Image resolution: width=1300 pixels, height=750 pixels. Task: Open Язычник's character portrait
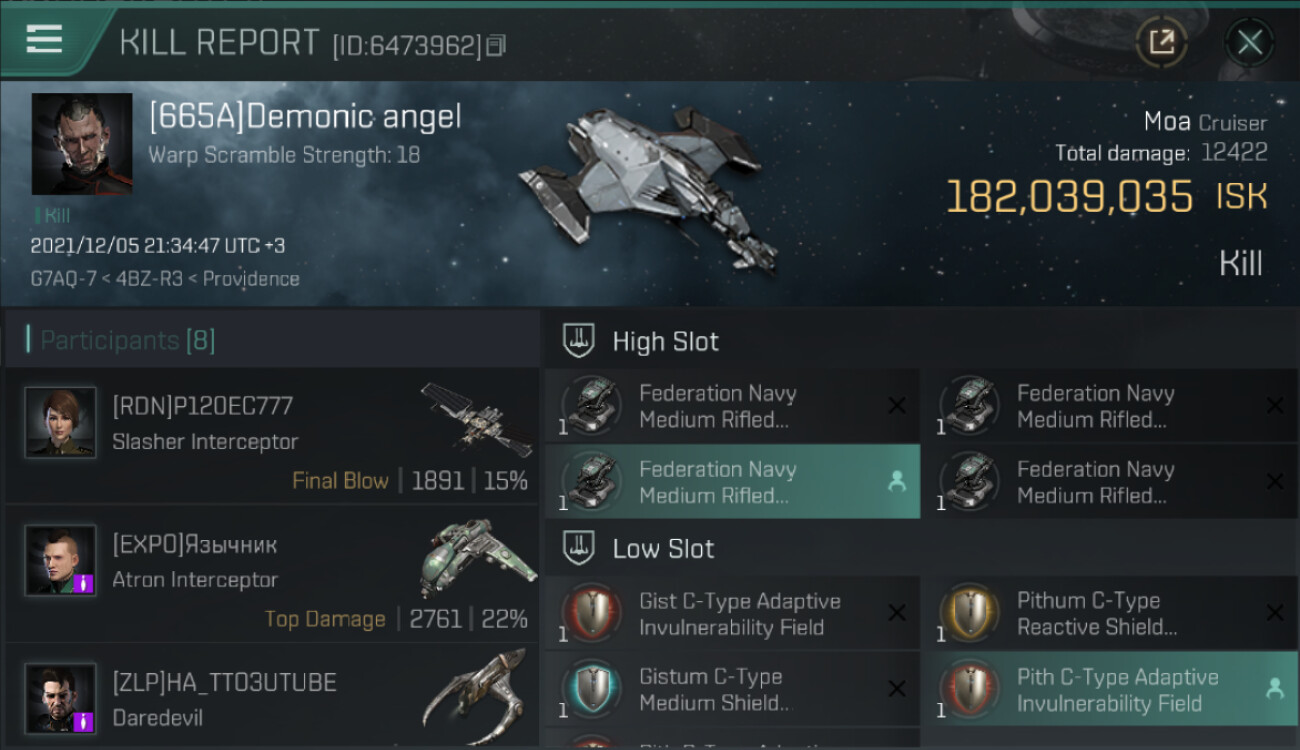tap(61, 560)
